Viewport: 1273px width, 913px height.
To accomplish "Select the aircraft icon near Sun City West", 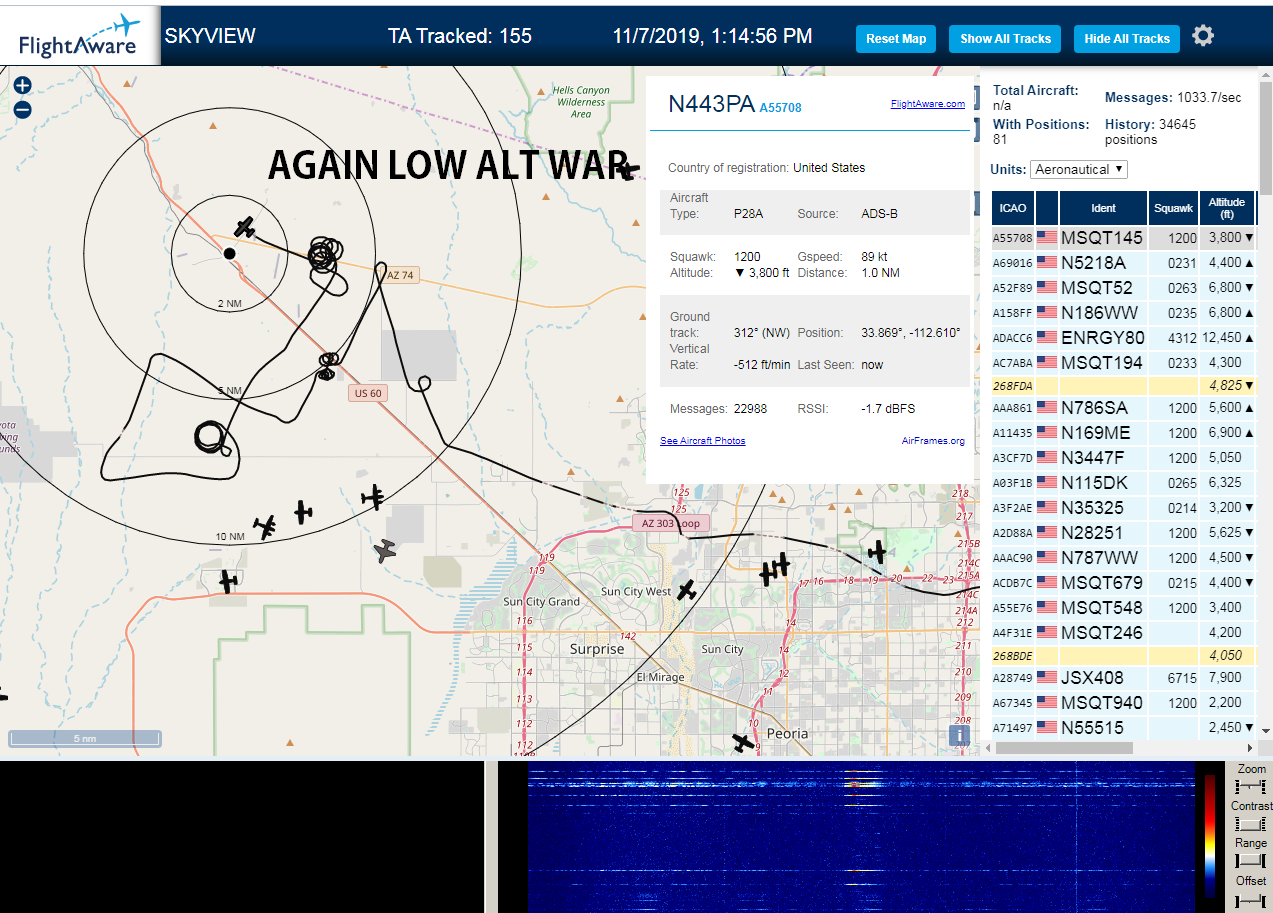I will click(x=686, y=591).
